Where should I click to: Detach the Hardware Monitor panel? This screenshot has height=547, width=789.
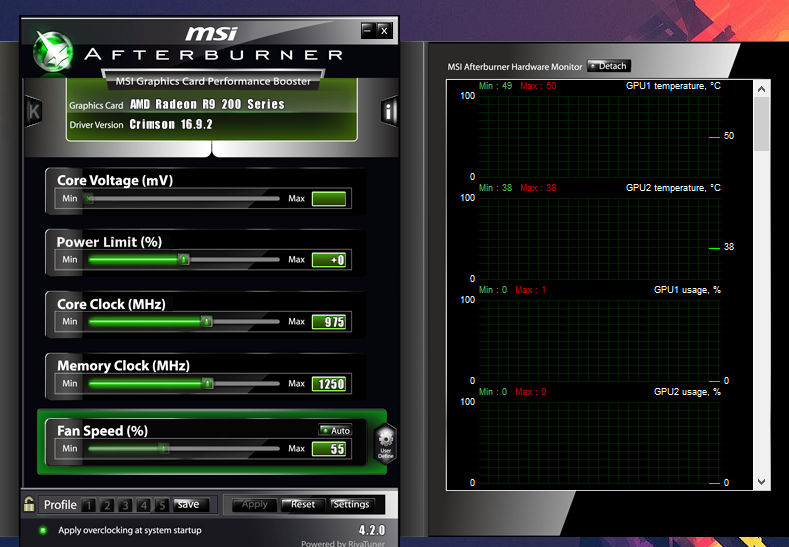pos(608,66)
